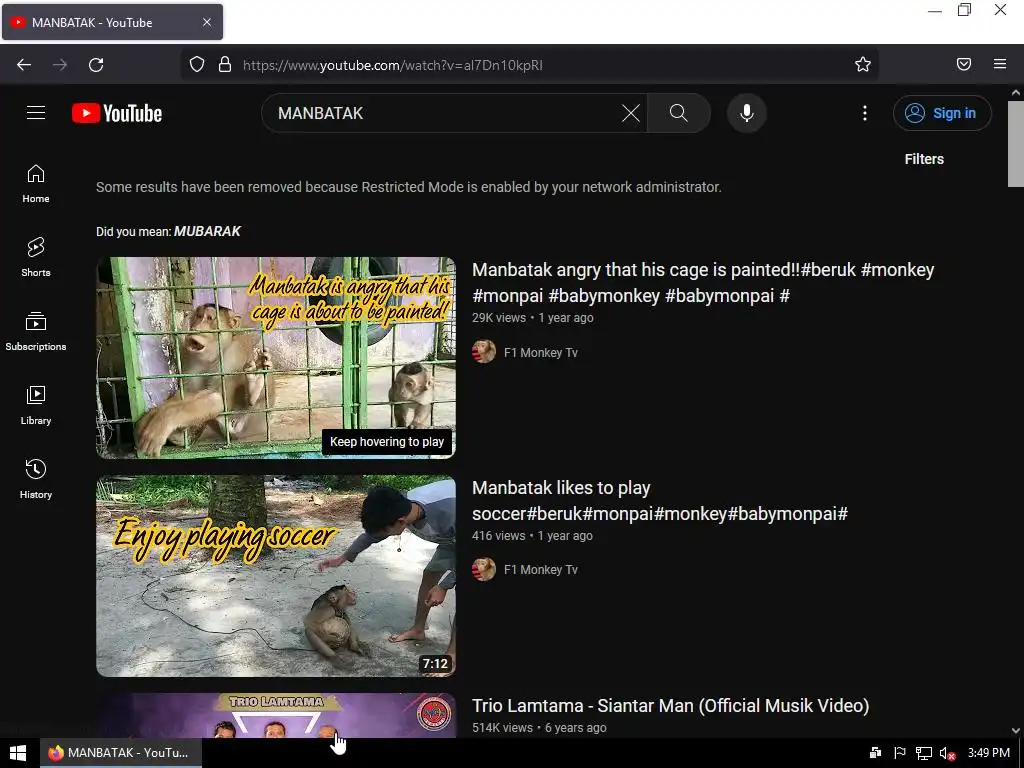Open History in sidebar
The image size is (1024, 768).
click(x=36, y=479)
